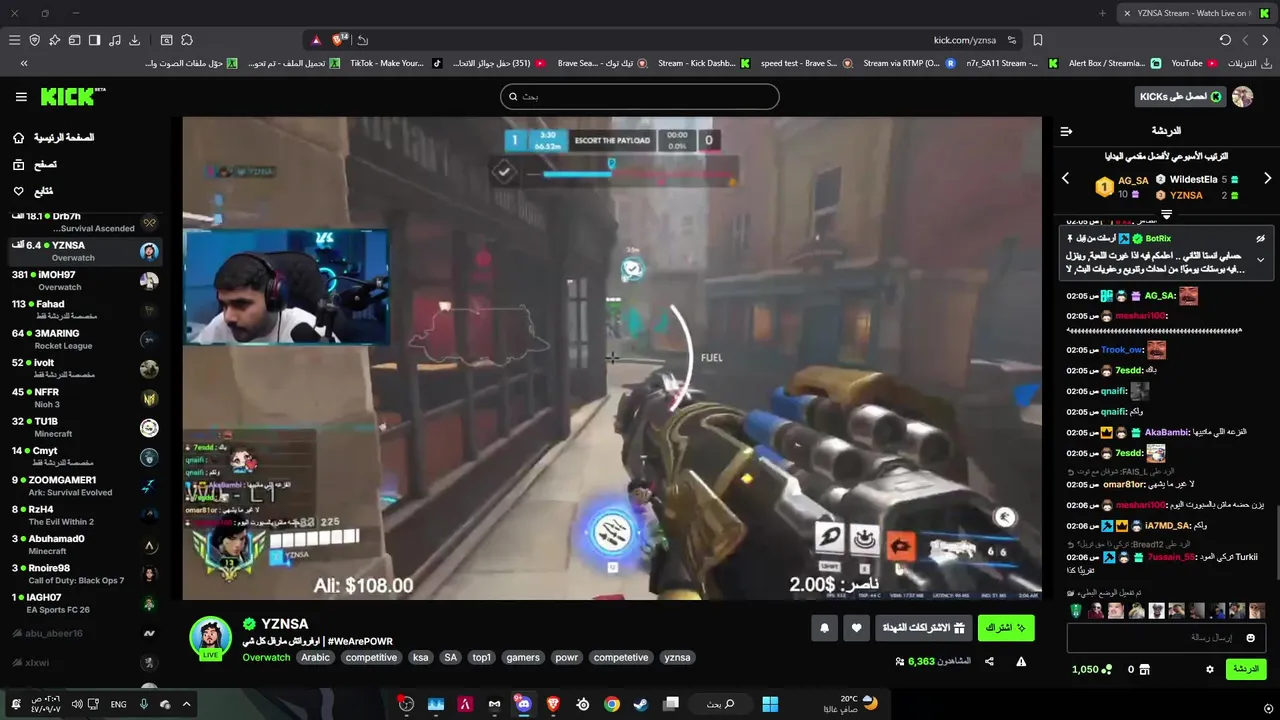This screenshot has width=1280, height=720.
Task: Open Brave Rewards triangle icon
Action: click(316, 40)
